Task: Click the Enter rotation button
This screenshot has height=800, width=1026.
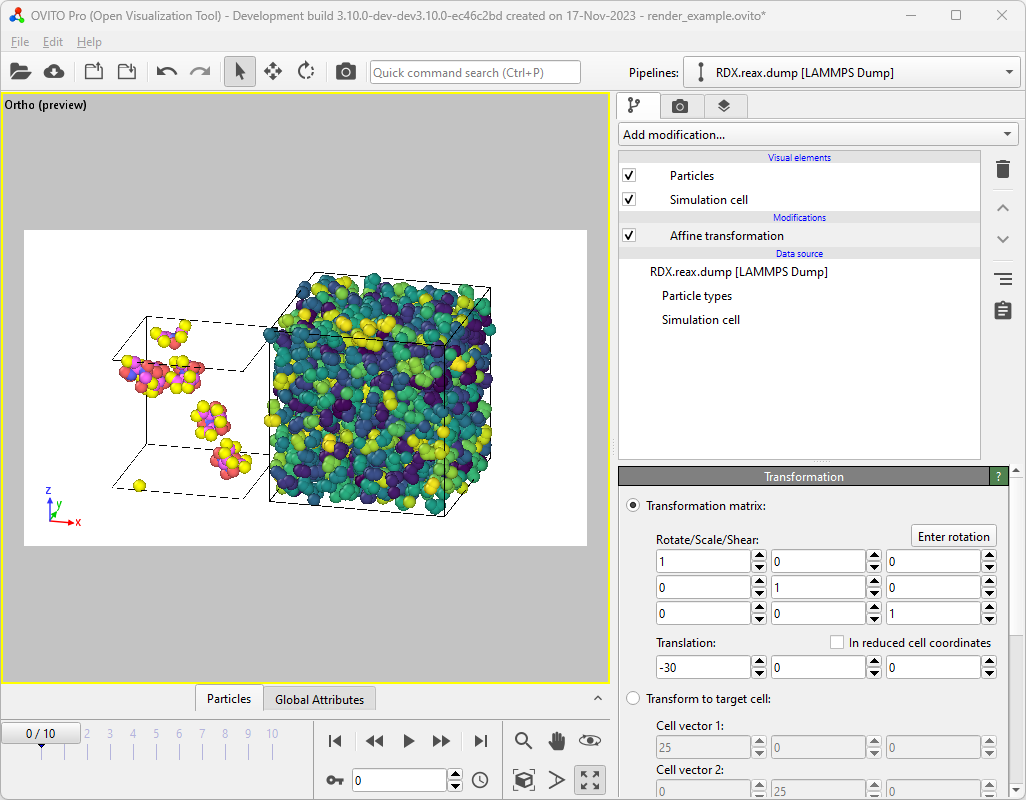Action: tap(953, 537)
